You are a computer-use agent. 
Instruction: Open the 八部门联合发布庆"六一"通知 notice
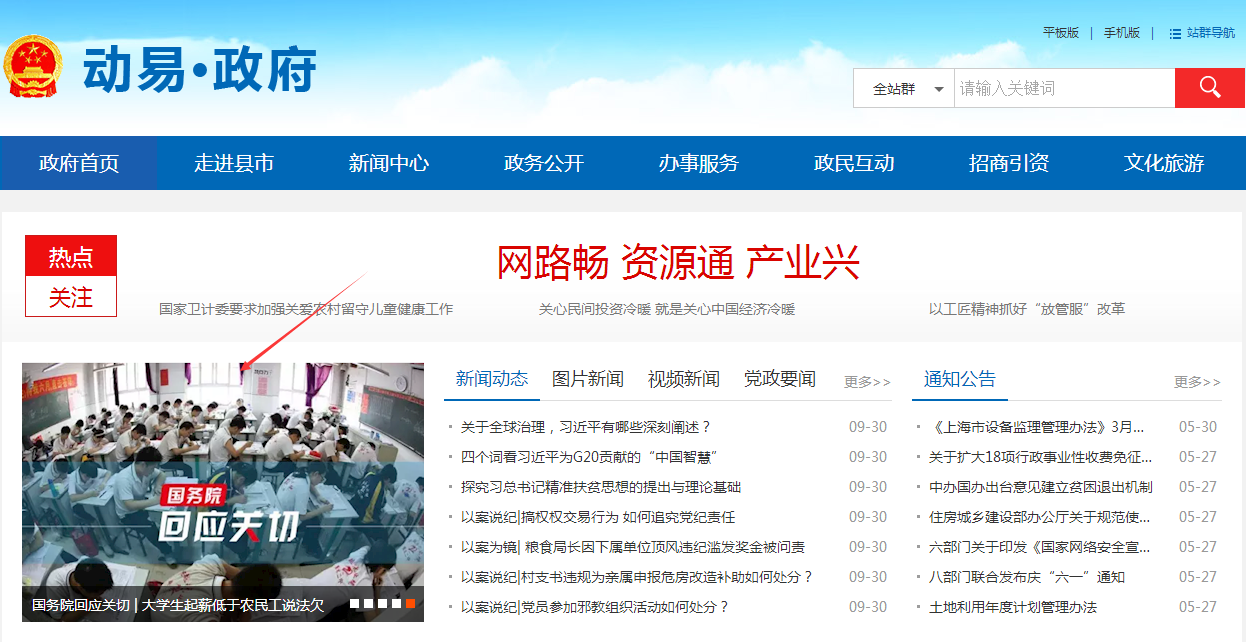coord(1026,577)
